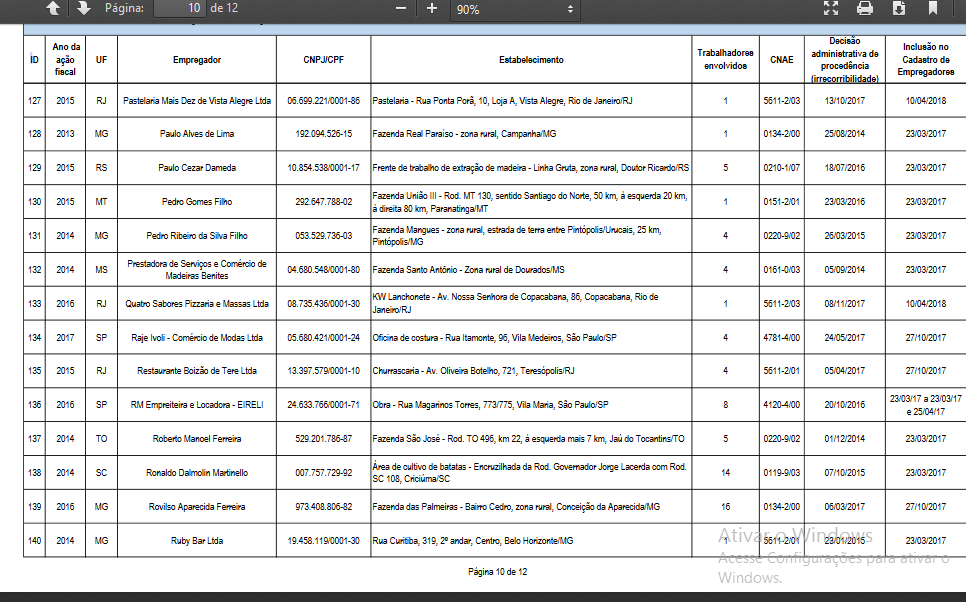This screenshot has width=966, height=602.
Task: Click CNAE code '4120-4/00'
Action: click(782, 405)
